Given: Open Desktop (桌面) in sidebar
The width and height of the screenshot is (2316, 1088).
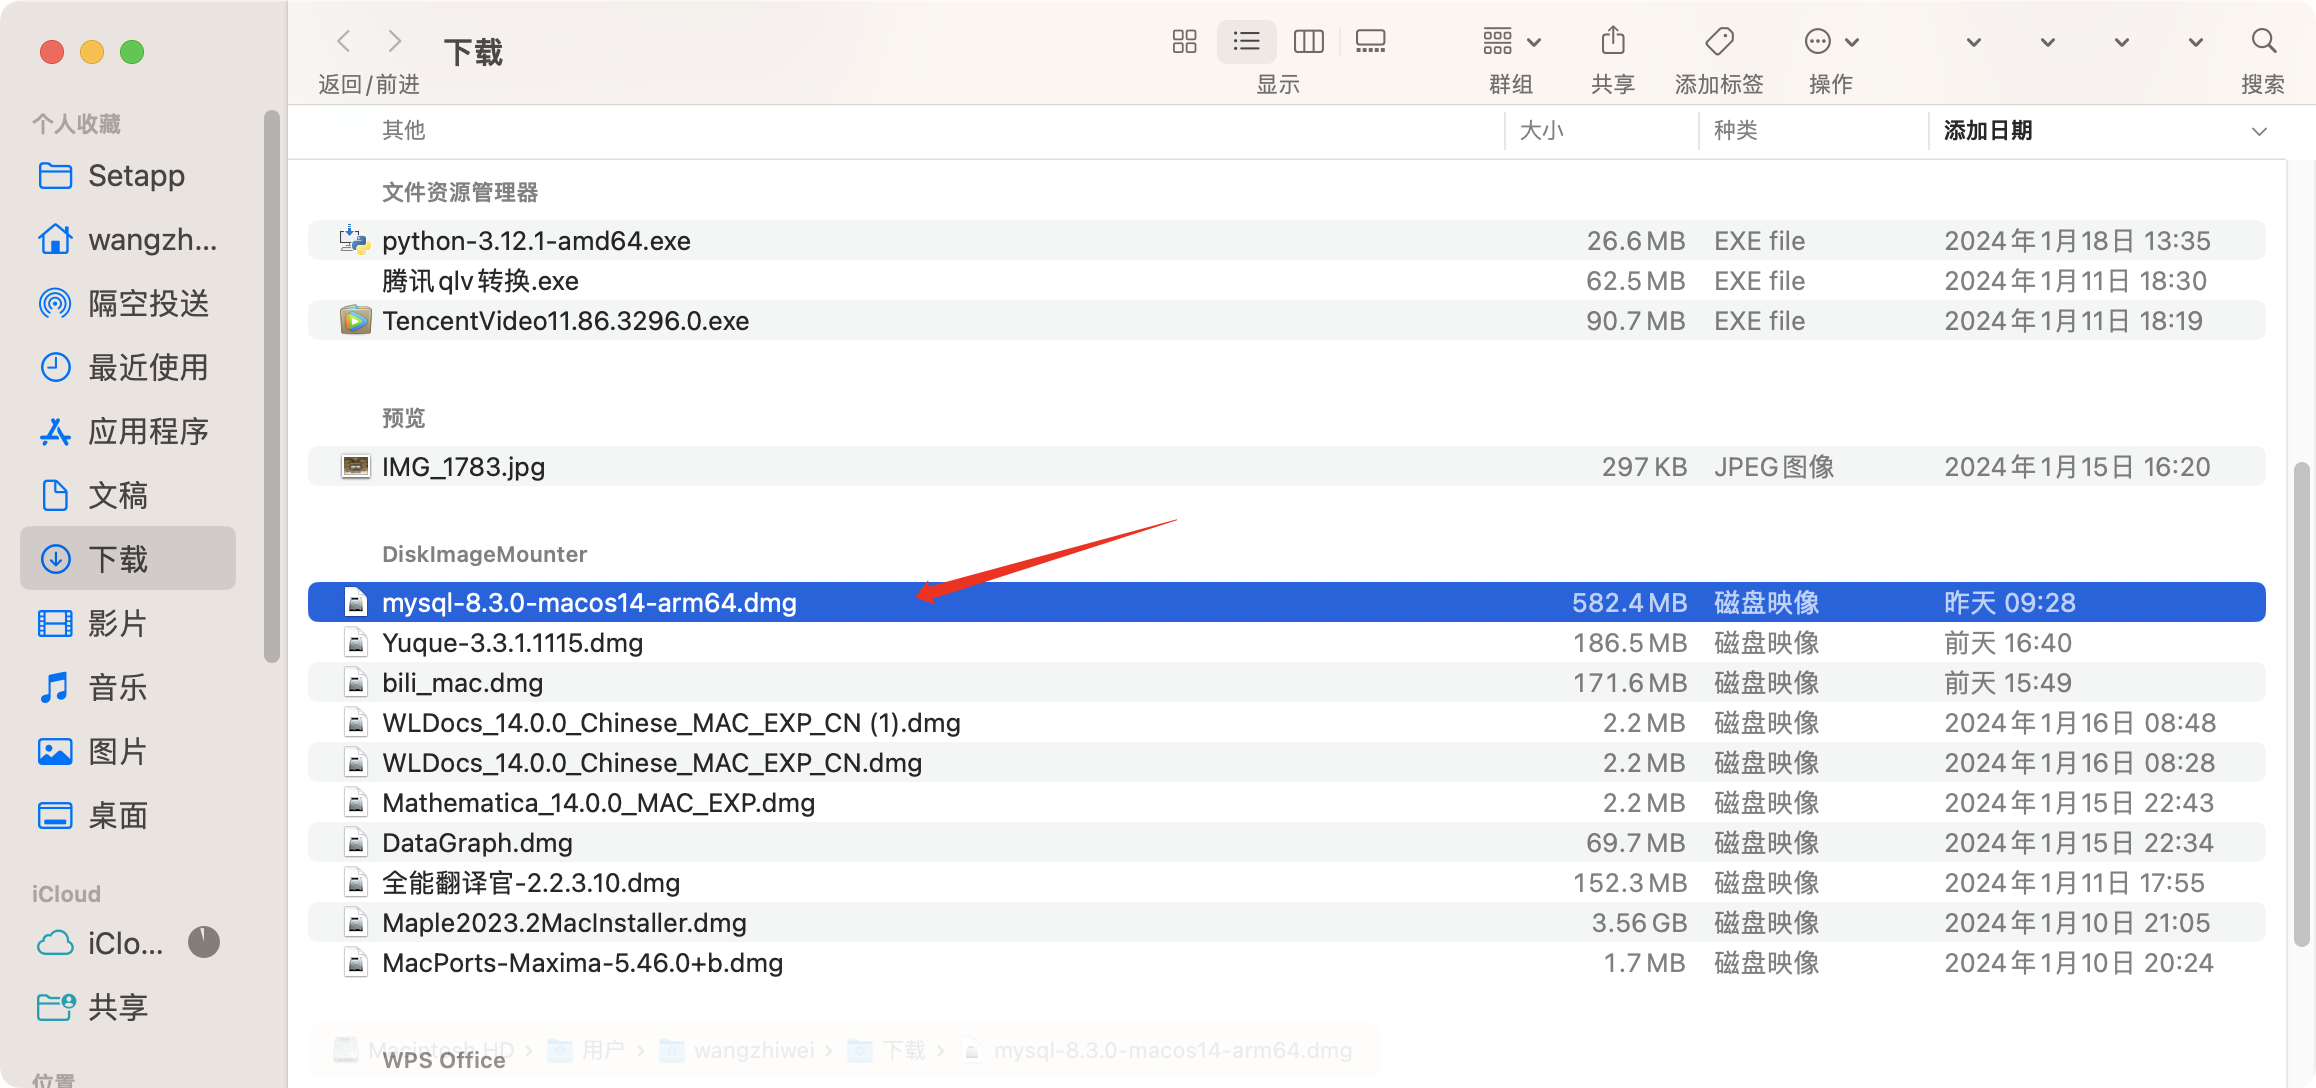Looking at the screenshot, I should point(128,816).
